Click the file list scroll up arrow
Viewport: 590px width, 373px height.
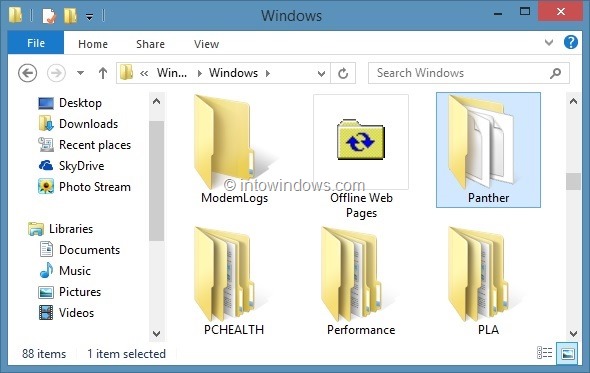[x=573, y=101]
